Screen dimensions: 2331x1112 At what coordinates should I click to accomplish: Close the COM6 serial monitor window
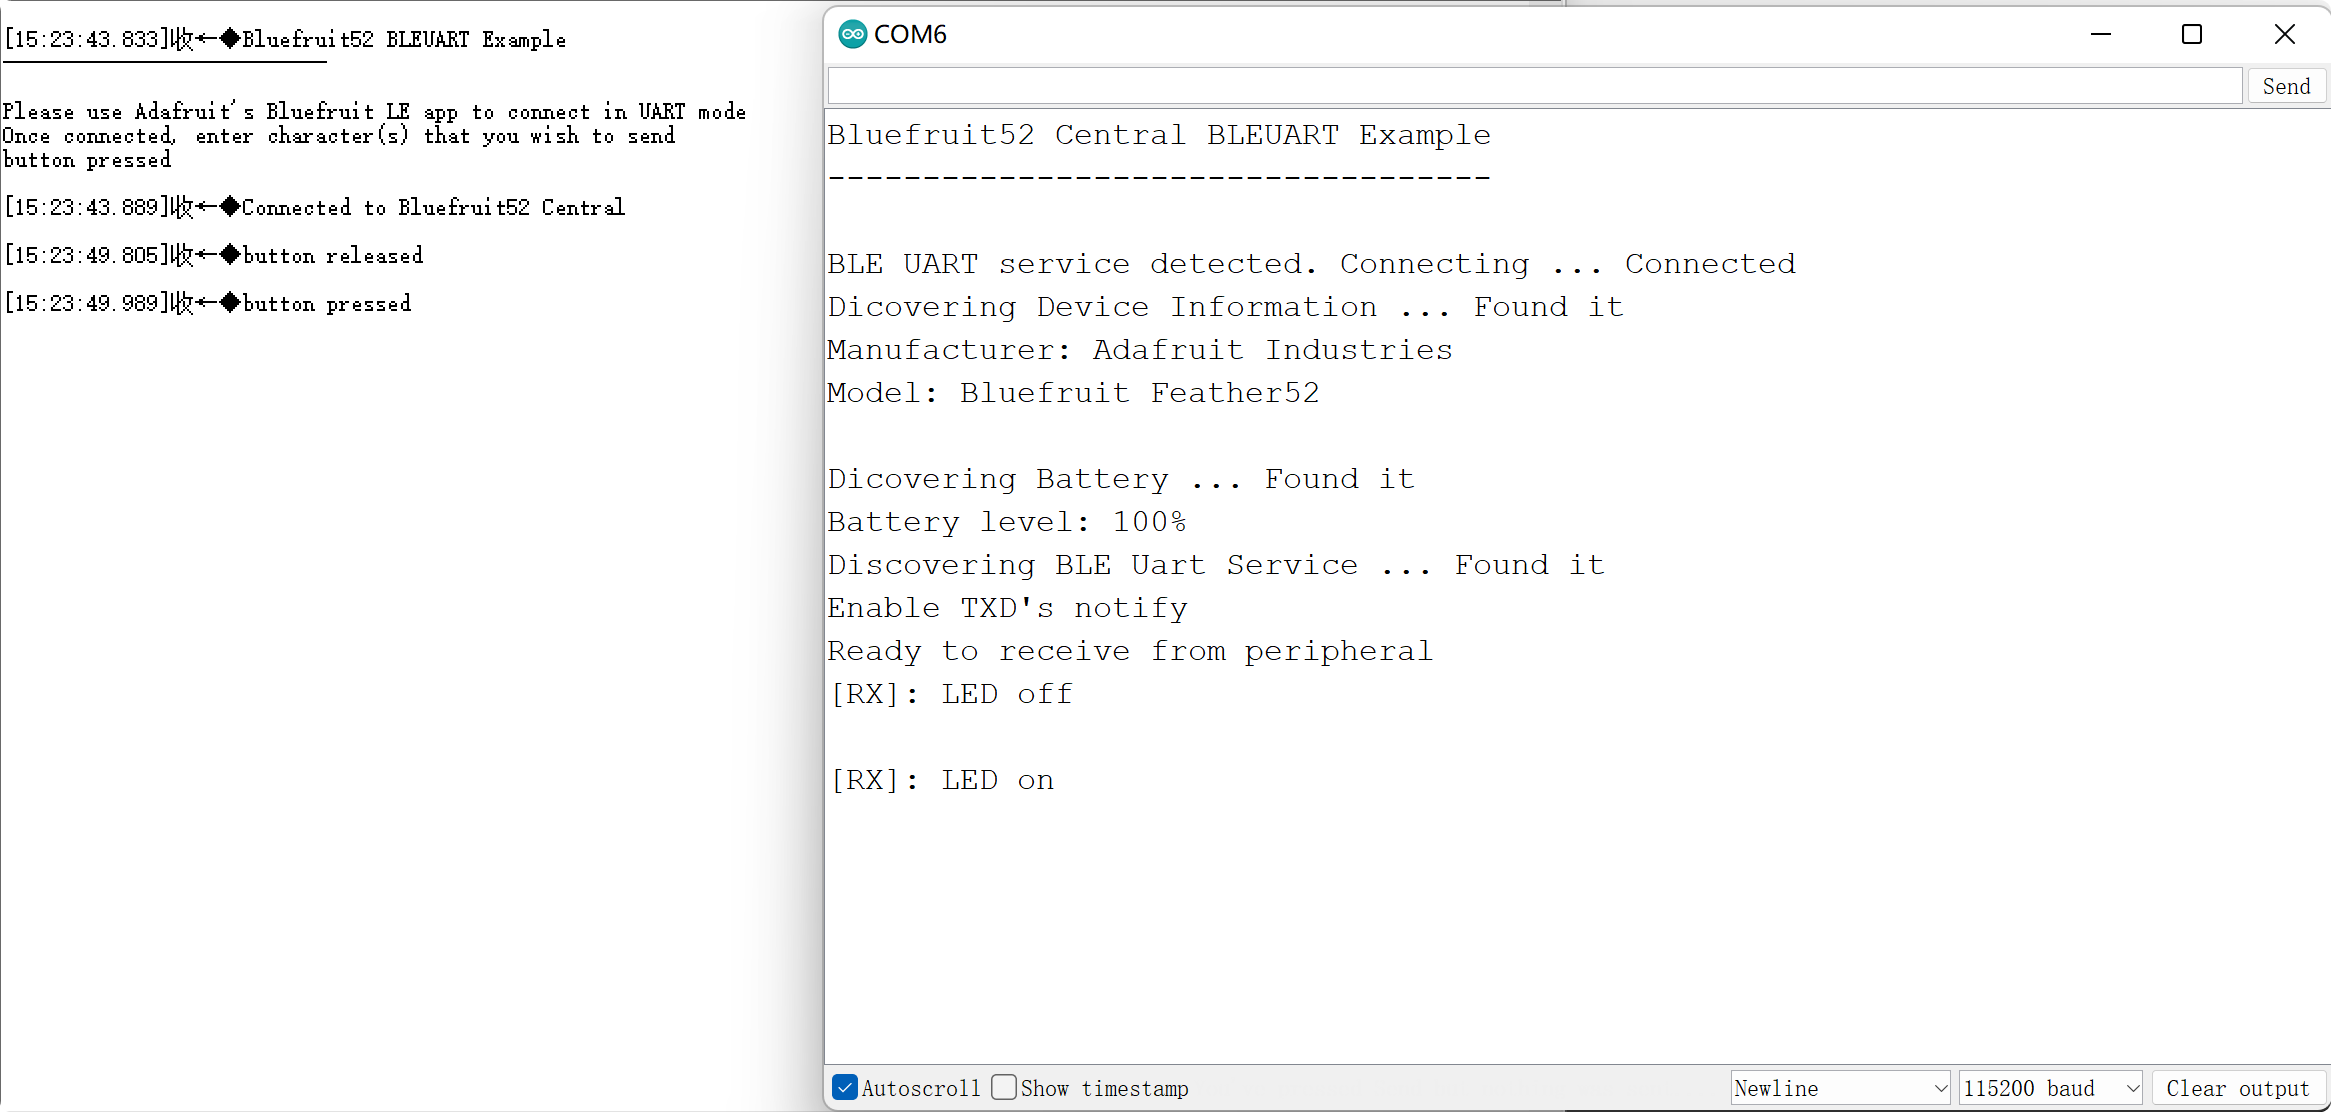[x=2285, y=35]
